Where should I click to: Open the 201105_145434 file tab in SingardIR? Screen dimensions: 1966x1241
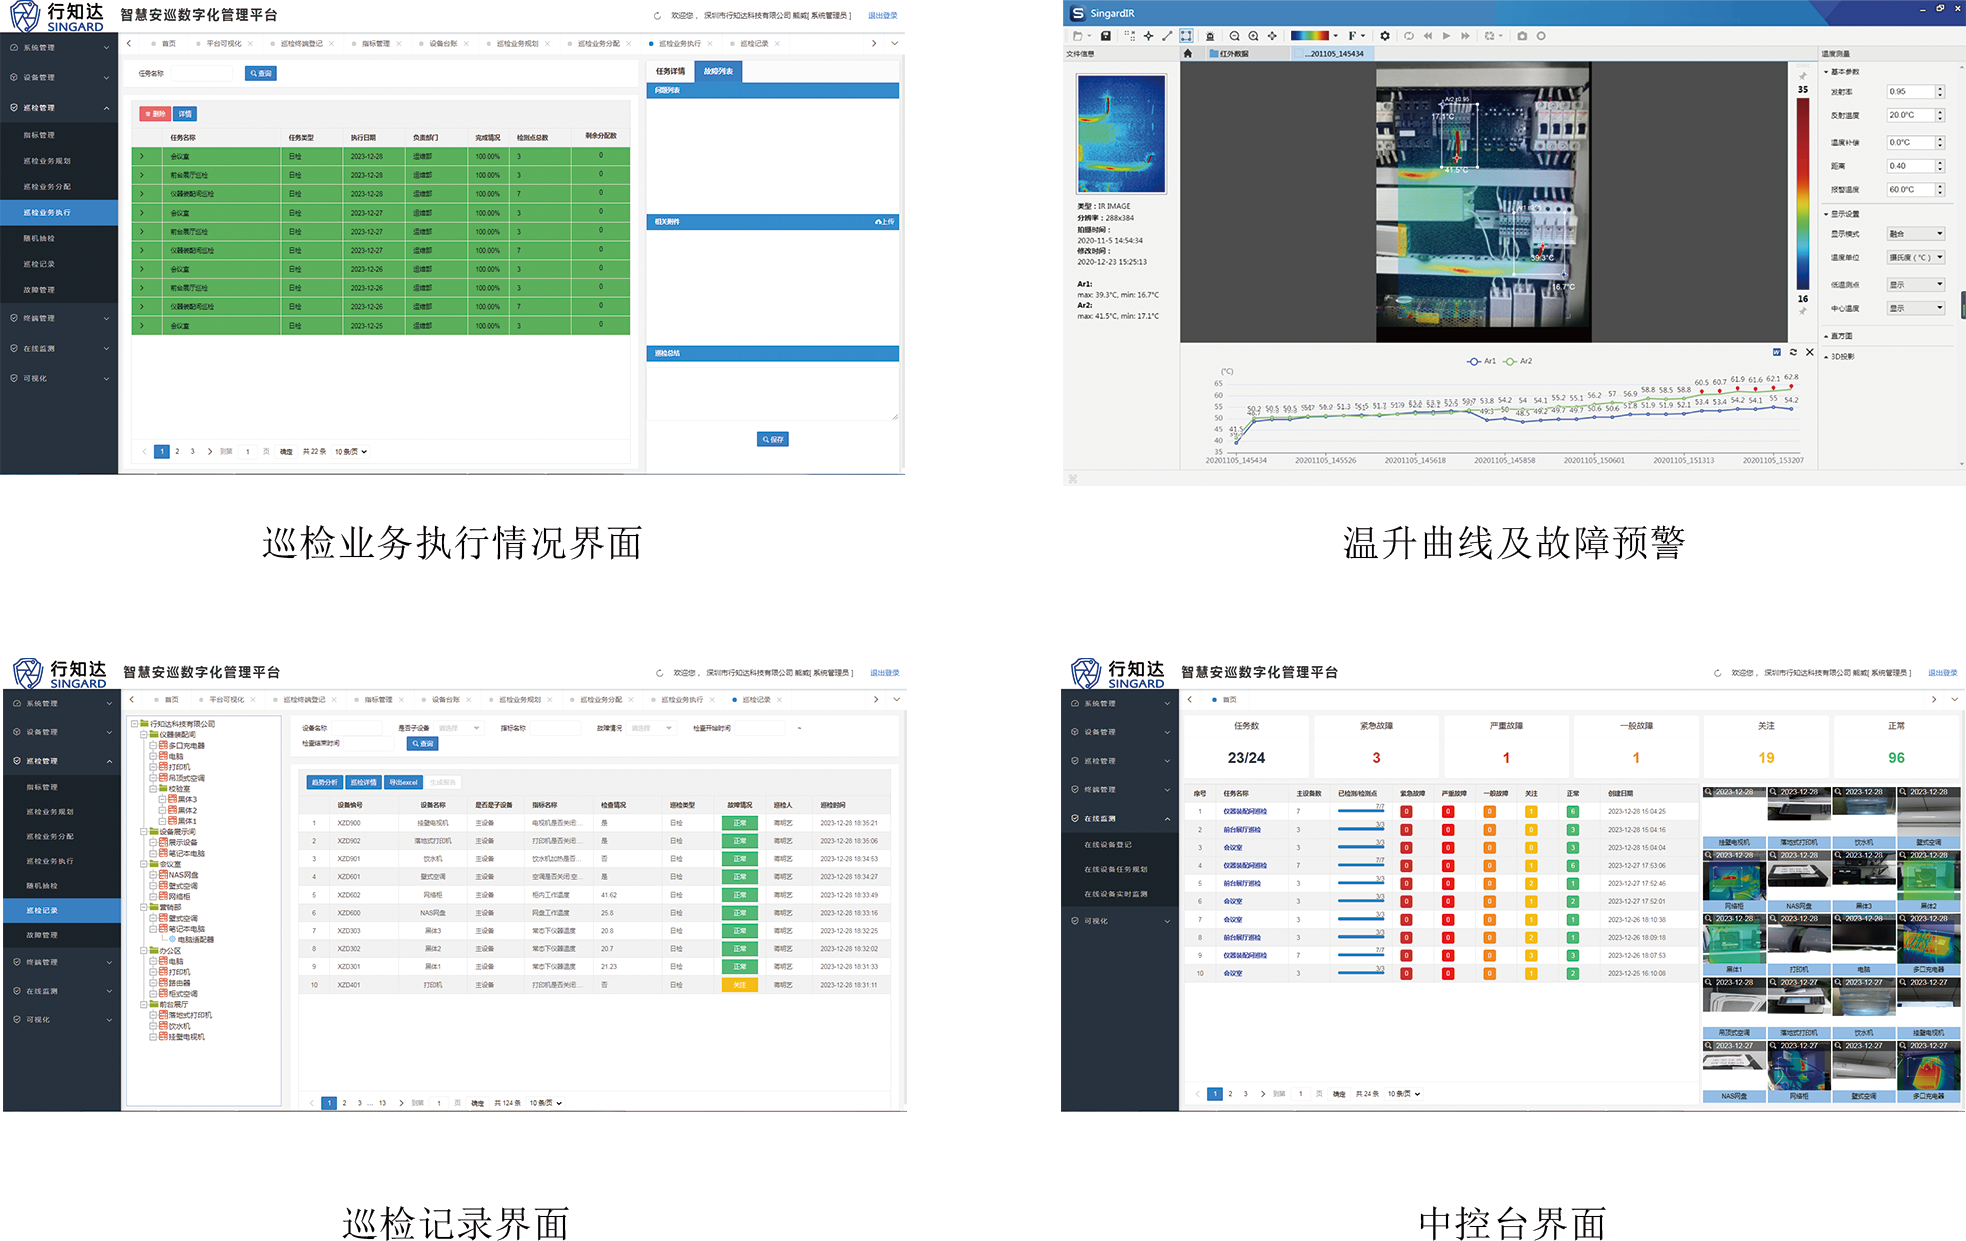[x=1333, y=54]
